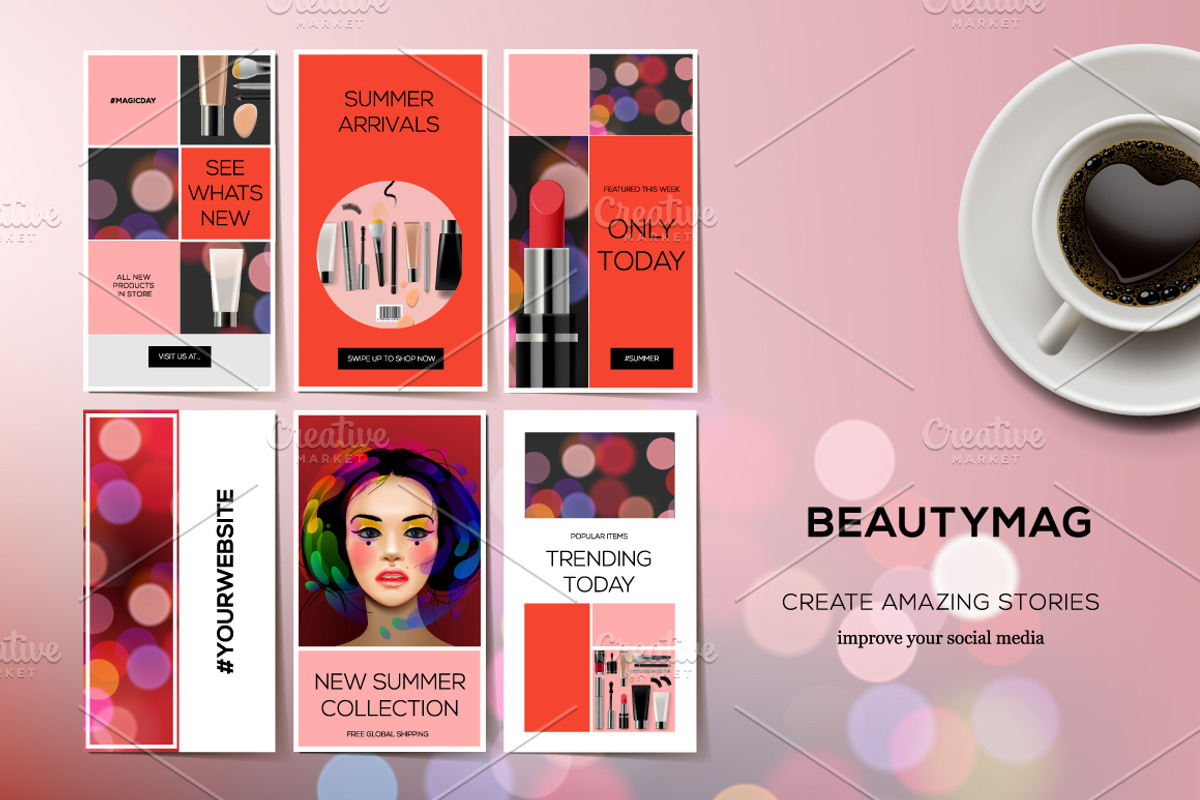The height and width of the screenshot is (800, 1200).
Task: Select the vertical '#YOURWEBSITE' text
Action: (226, 580)
